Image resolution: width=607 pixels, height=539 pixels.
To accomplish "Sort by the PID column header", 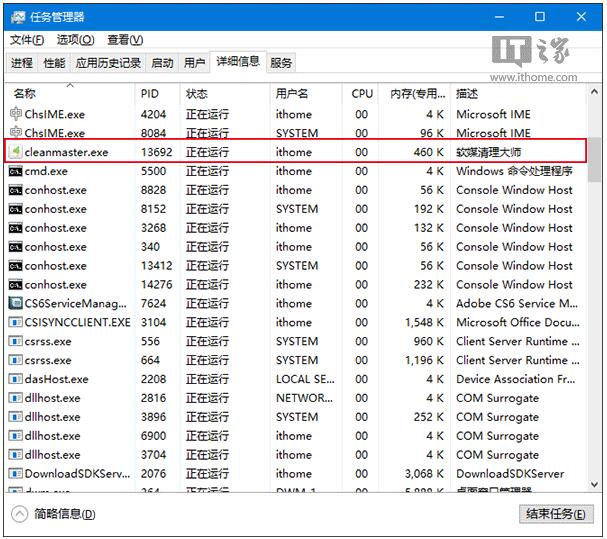I will 150,93.
